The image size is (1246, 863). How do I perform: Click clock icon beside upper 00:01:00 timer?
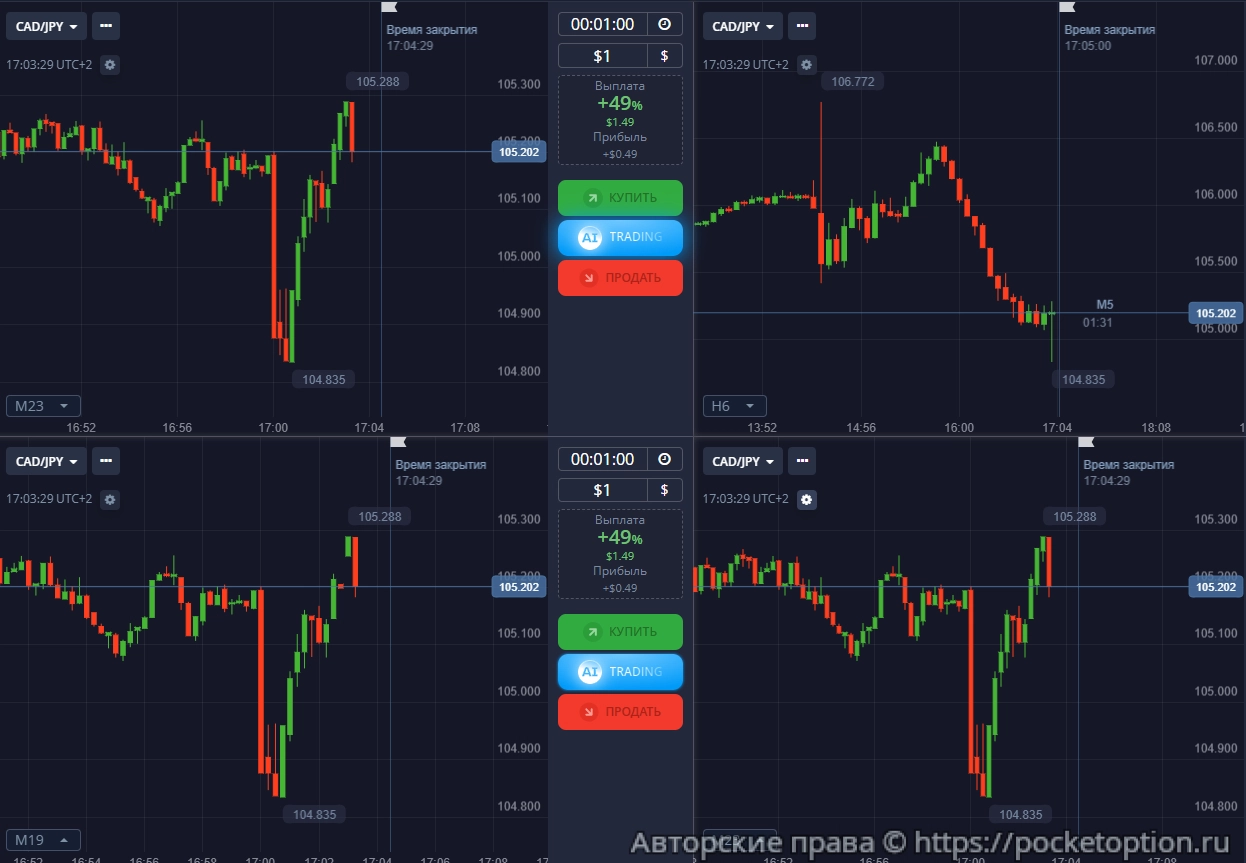click(x=665, y=25)
